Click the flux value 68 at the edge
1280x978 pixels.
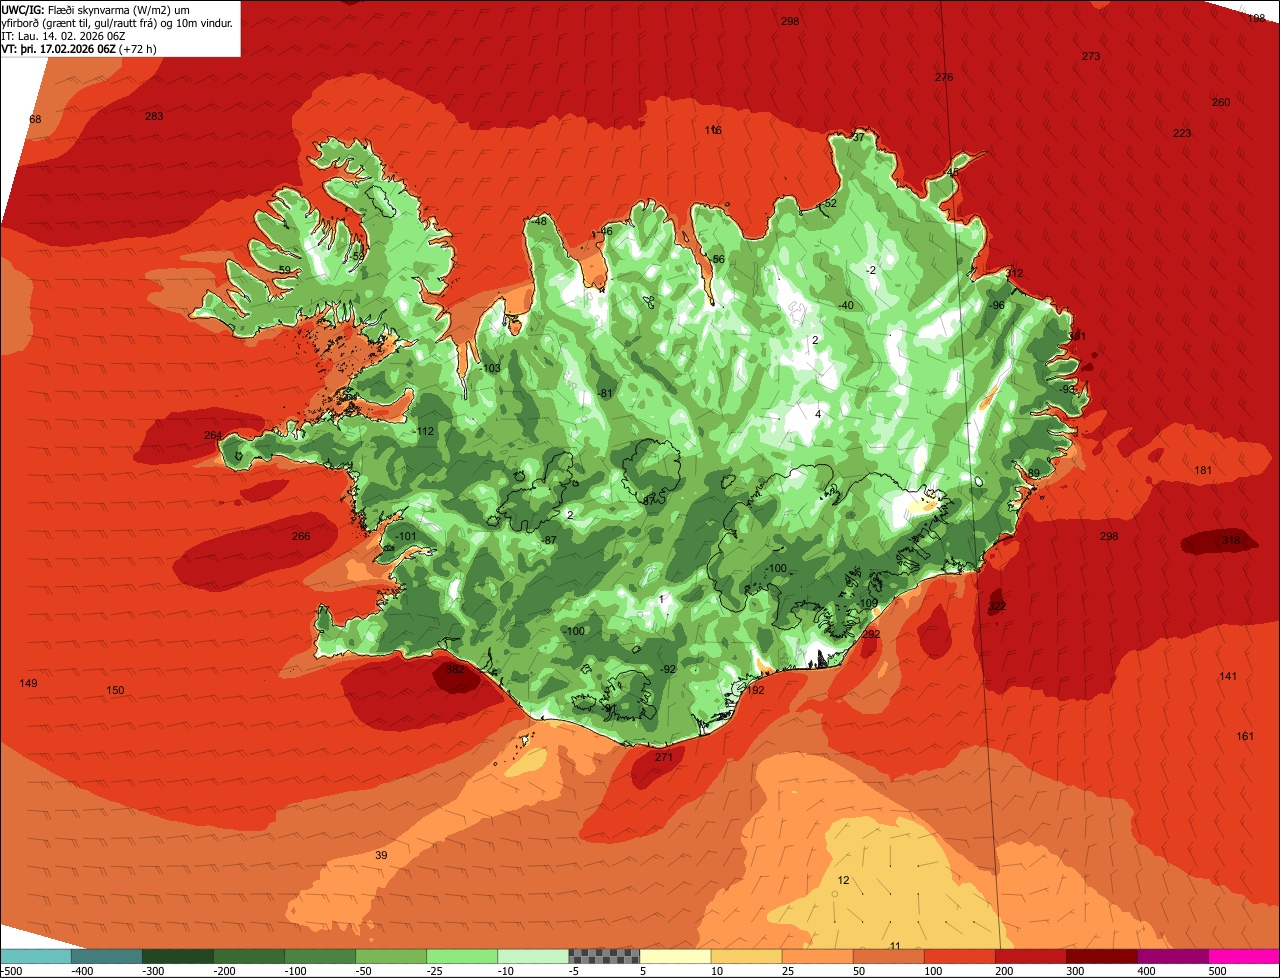click(x=35, y=119)
